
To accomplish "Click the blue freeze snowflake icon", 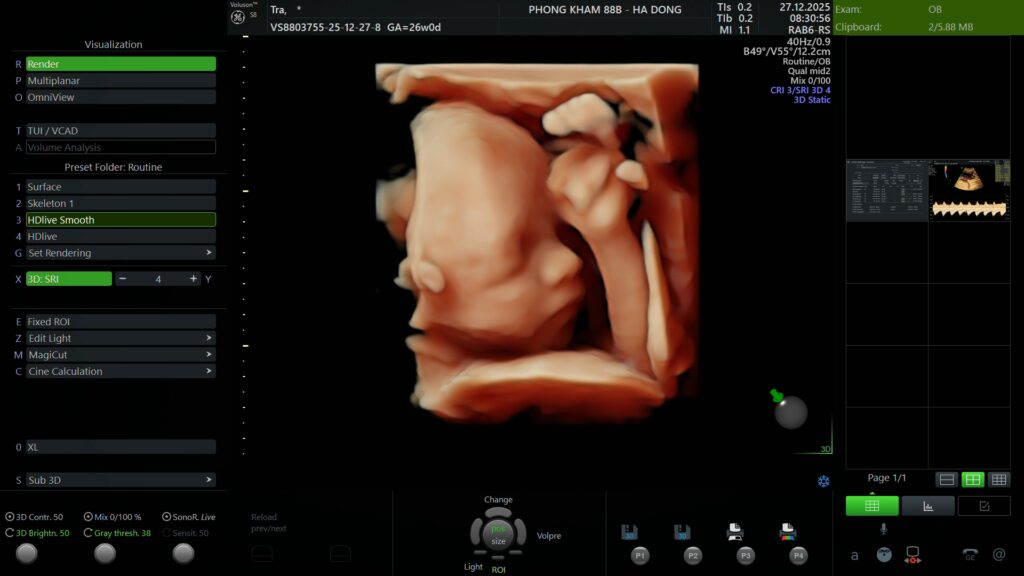I will [x=824, y=481].
